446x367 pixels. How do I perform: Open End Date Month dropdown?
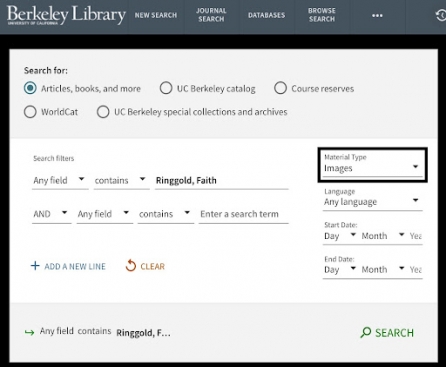click(383, 269)
